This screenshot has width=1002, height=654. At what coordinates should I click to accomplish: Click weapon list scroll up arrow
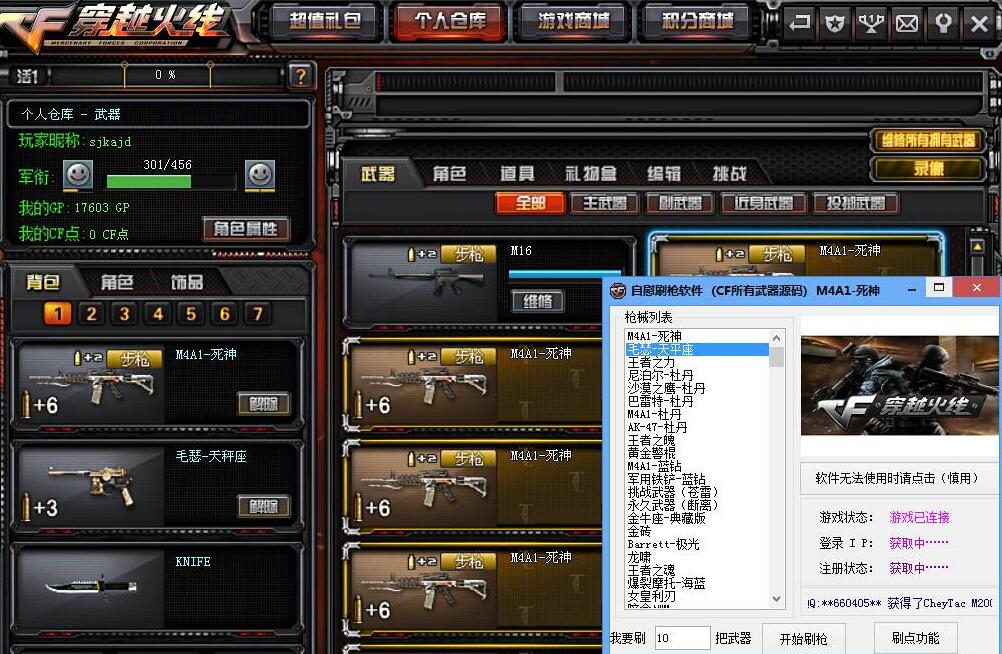(776, 338)
